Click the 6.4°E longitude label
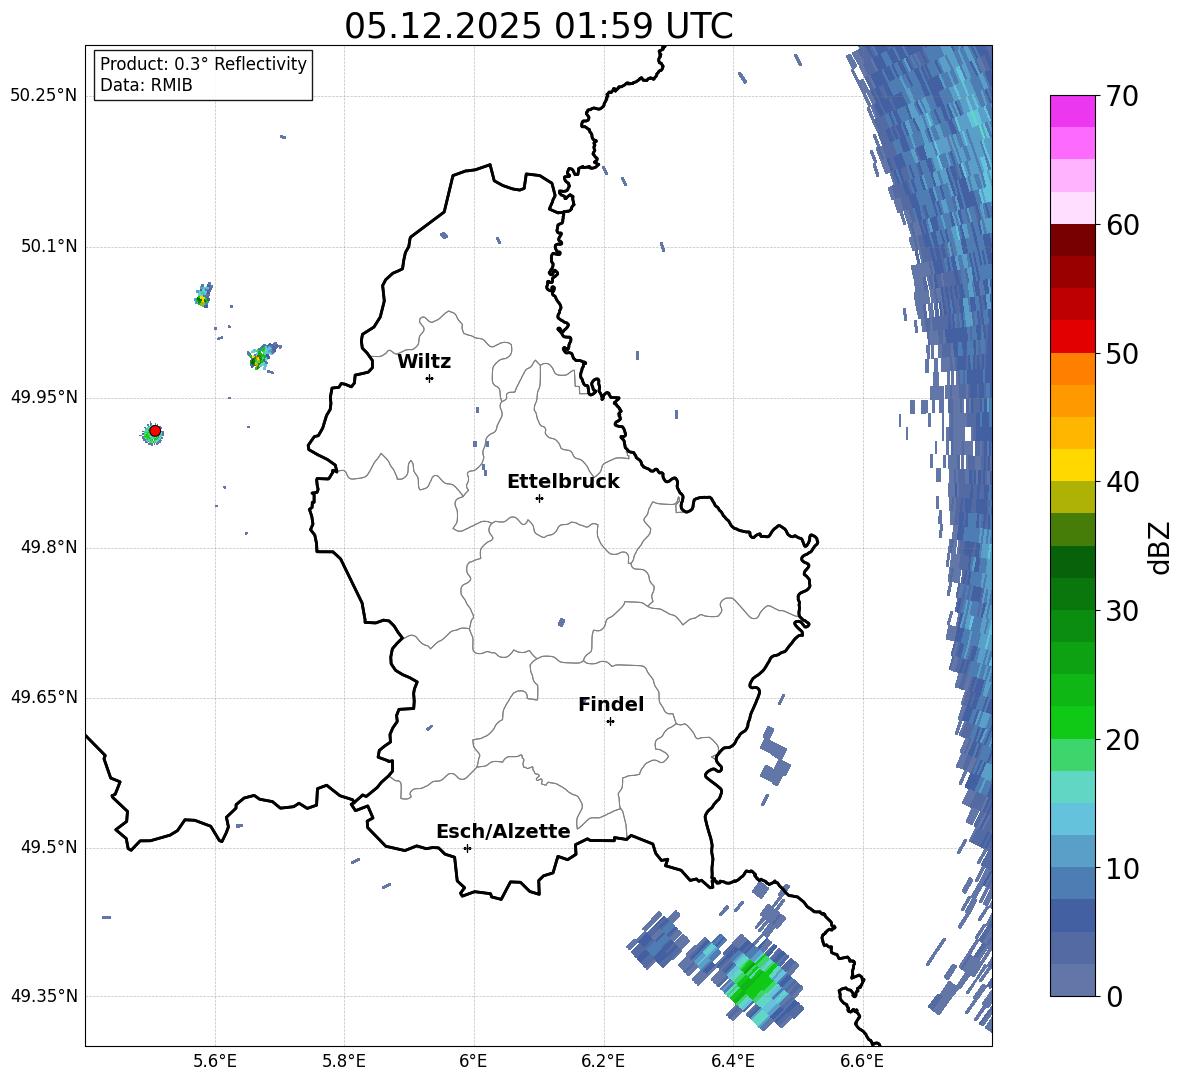This screenshot has width=1184, height=1081. [x=732, y=1061]
